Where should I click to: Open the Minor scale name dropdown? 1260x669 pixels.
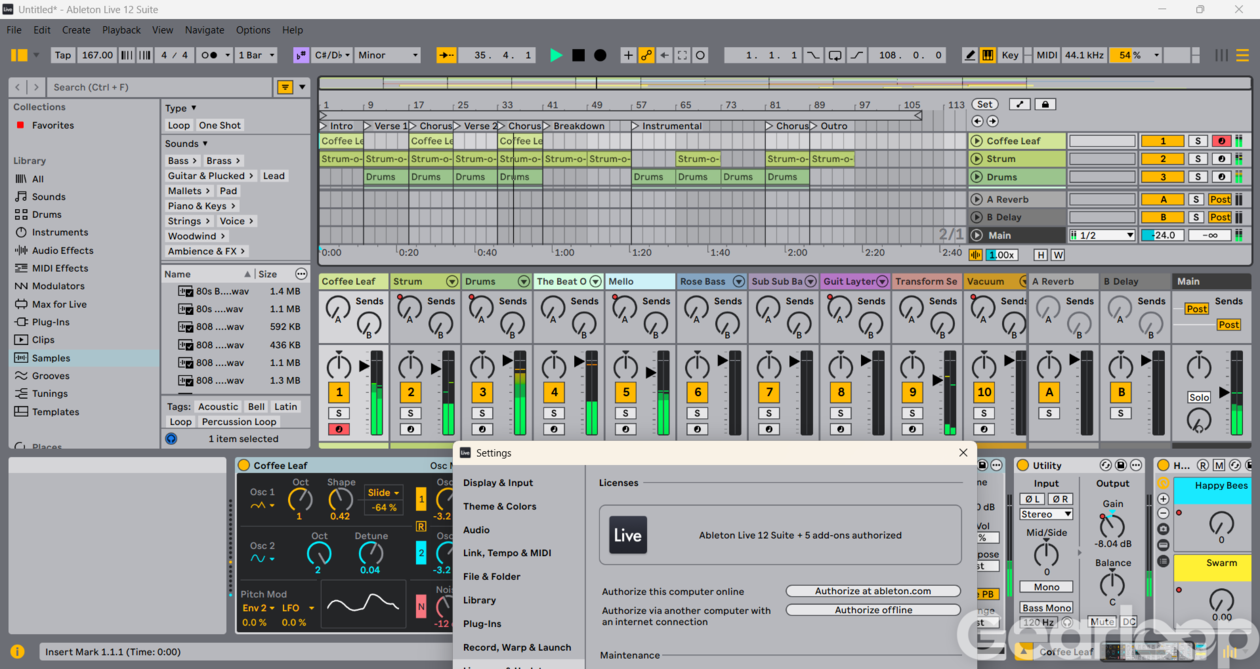388,56
